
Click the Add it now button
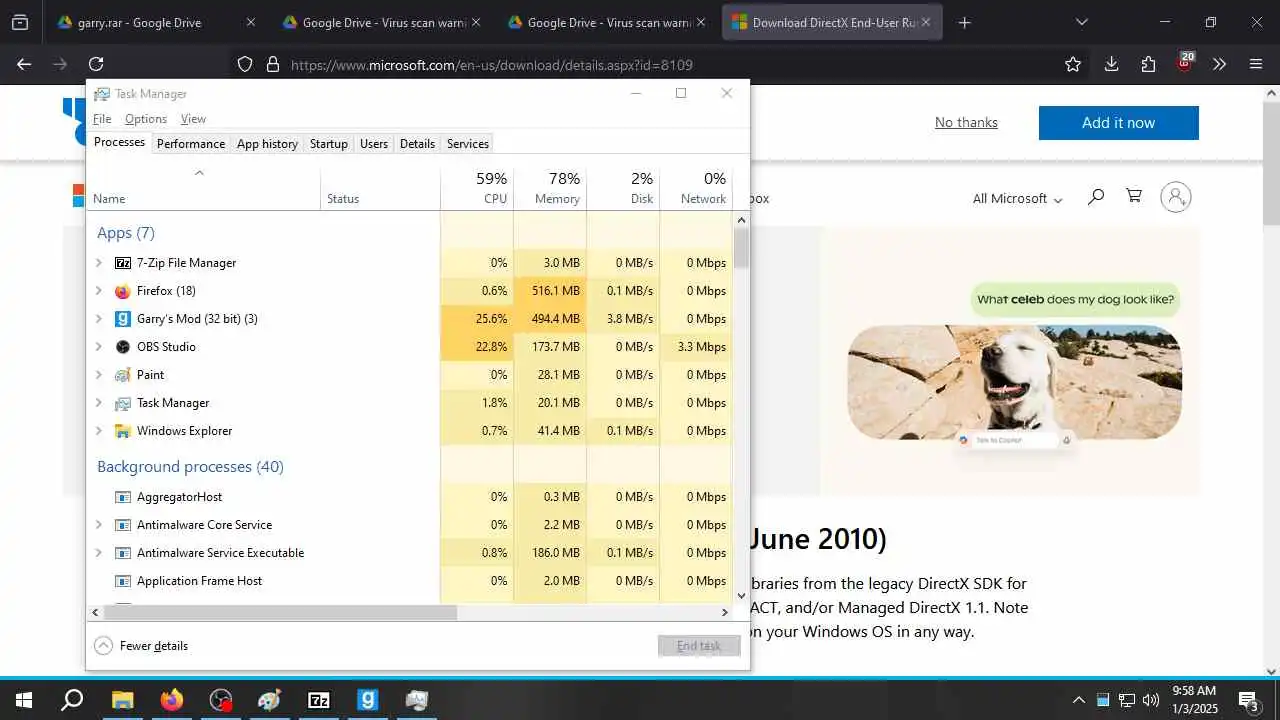click(x=1118, y=123)
